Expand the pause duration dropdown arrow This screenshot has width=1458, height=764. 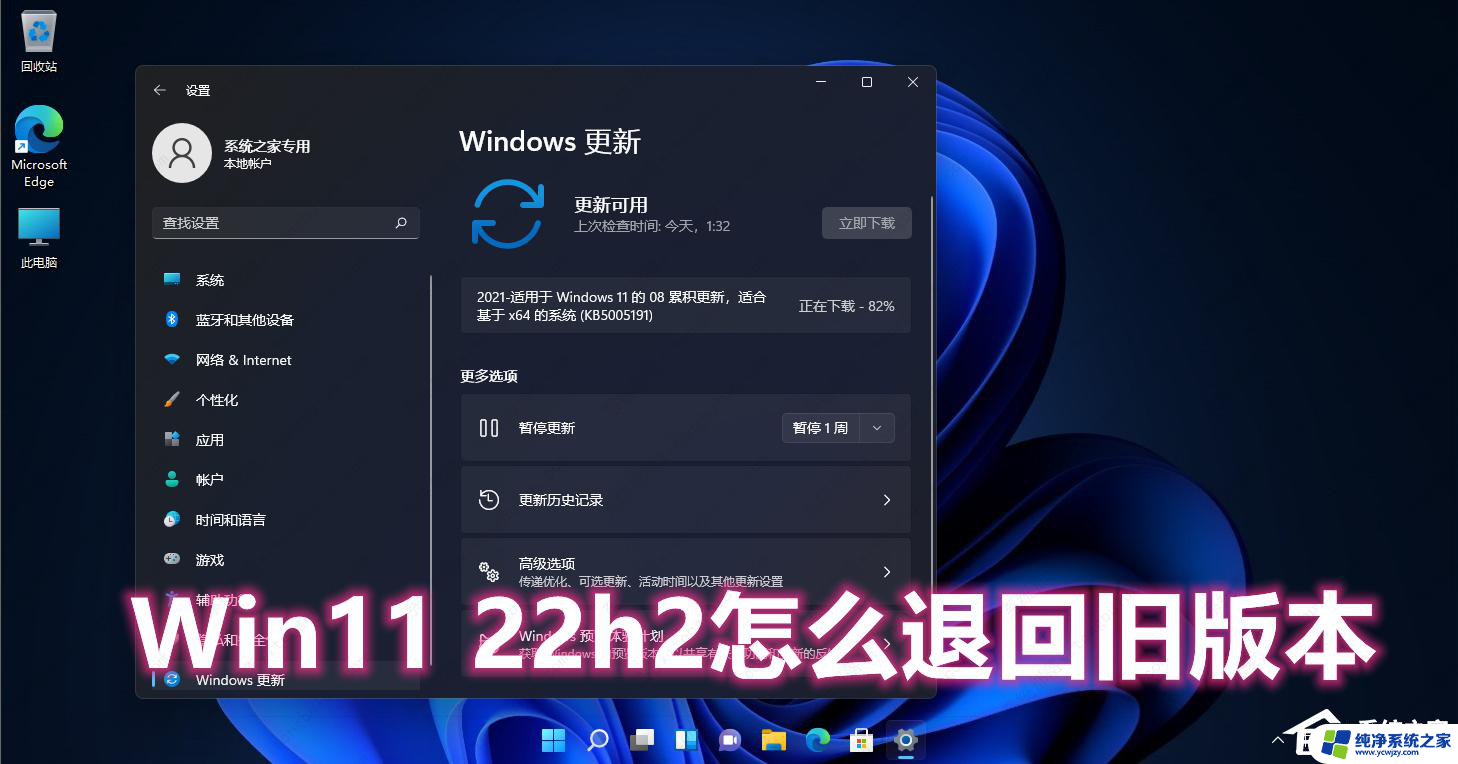click(877, 428)
